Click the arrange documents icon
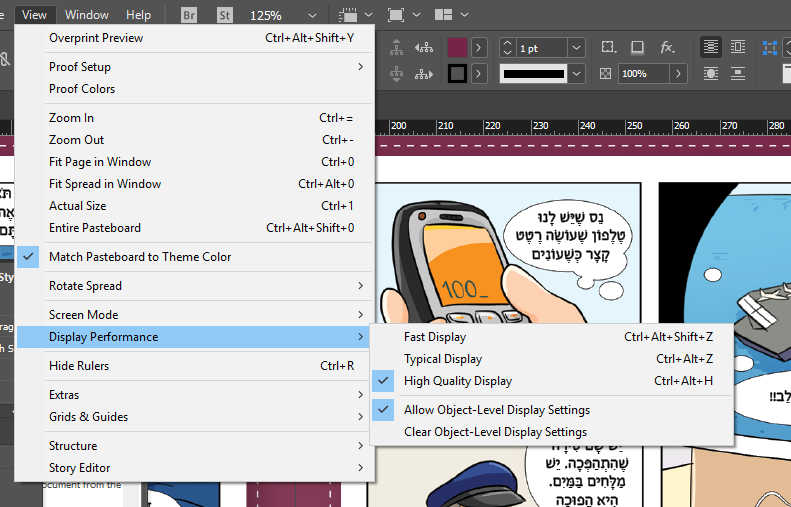The image size is (791, 507). [x=443, y=15]
